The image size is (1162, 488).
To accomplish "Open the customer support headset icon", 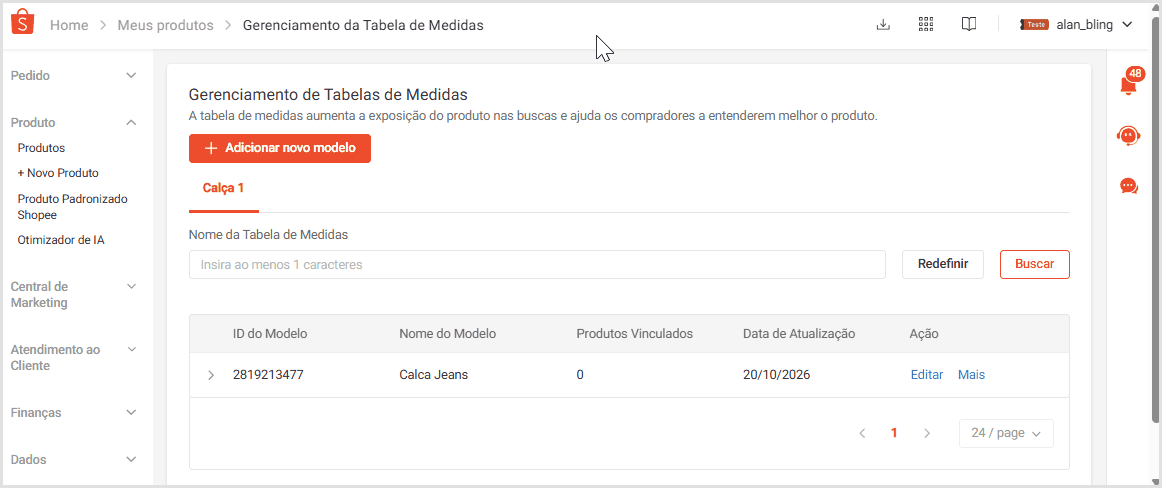I will [1128, 136].
